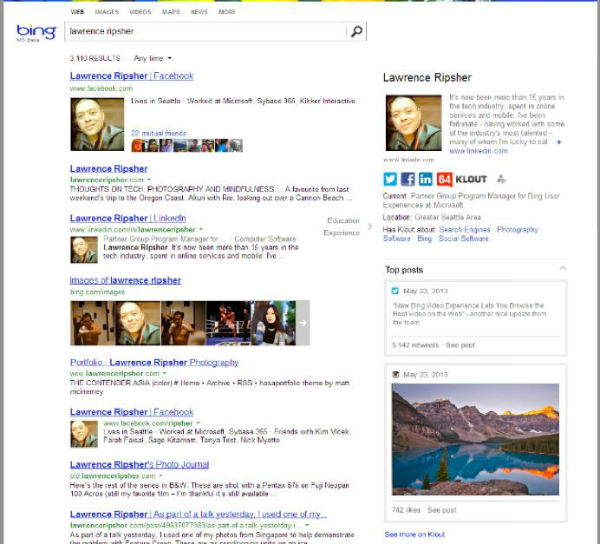Viewport: 600px width, 544px height.
Task: Open the LinkedIn icon in sidebar profile
Action: point(426,179)
